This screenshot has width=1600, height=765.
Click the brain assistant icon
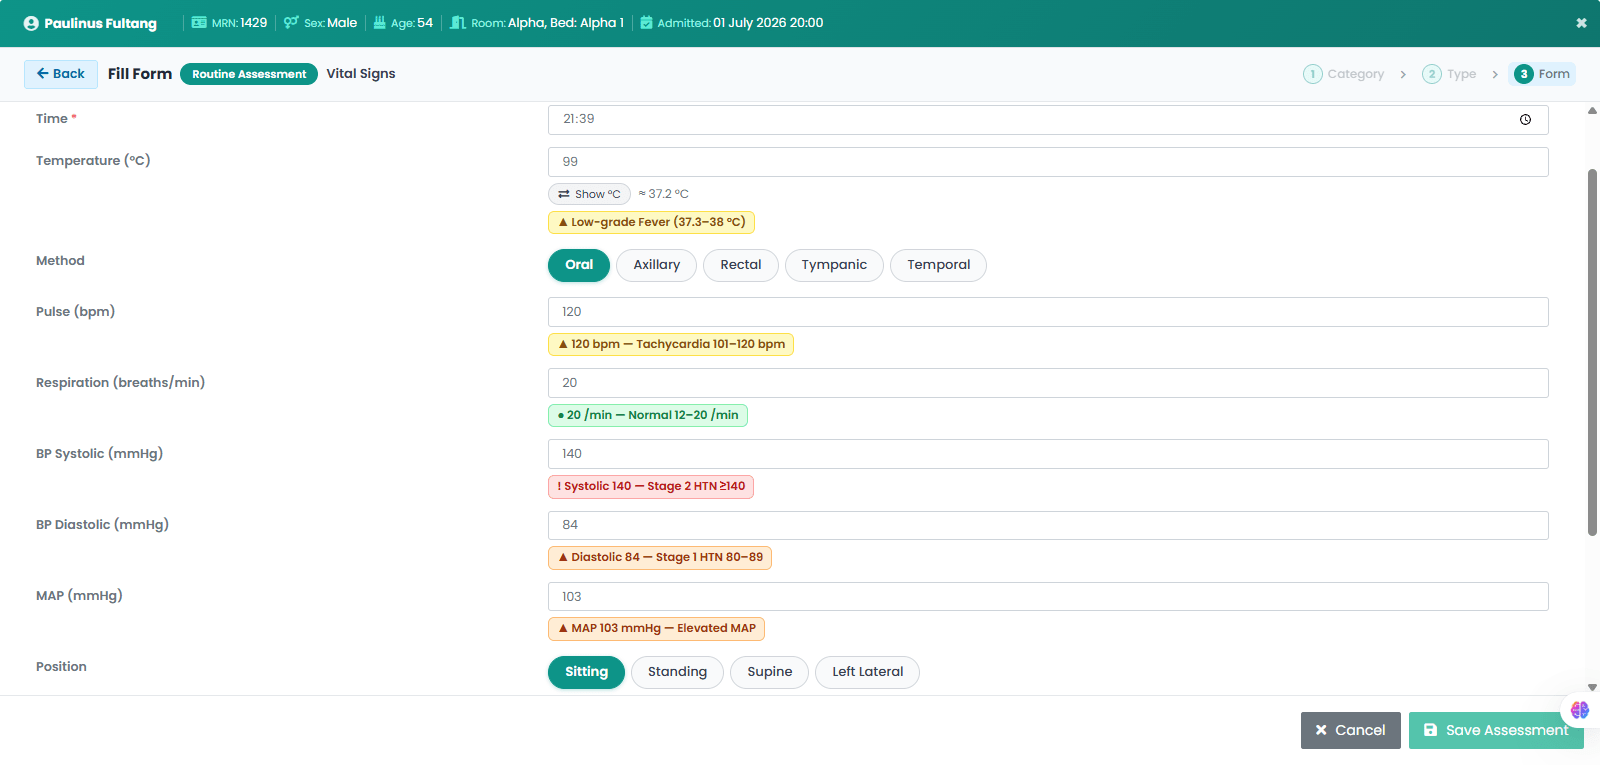click(x=1580, y=710)
